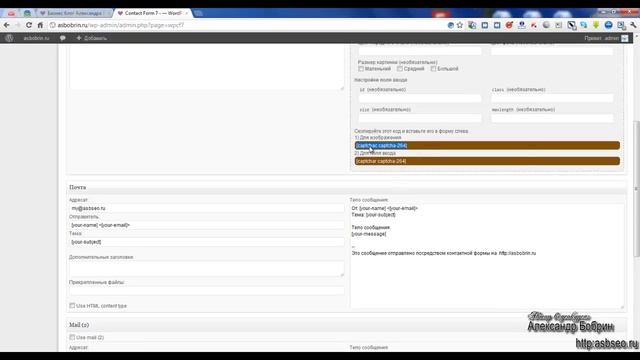Click the gray sphere extension icon
The image size is (640, 360).
[x=546, y=25]
